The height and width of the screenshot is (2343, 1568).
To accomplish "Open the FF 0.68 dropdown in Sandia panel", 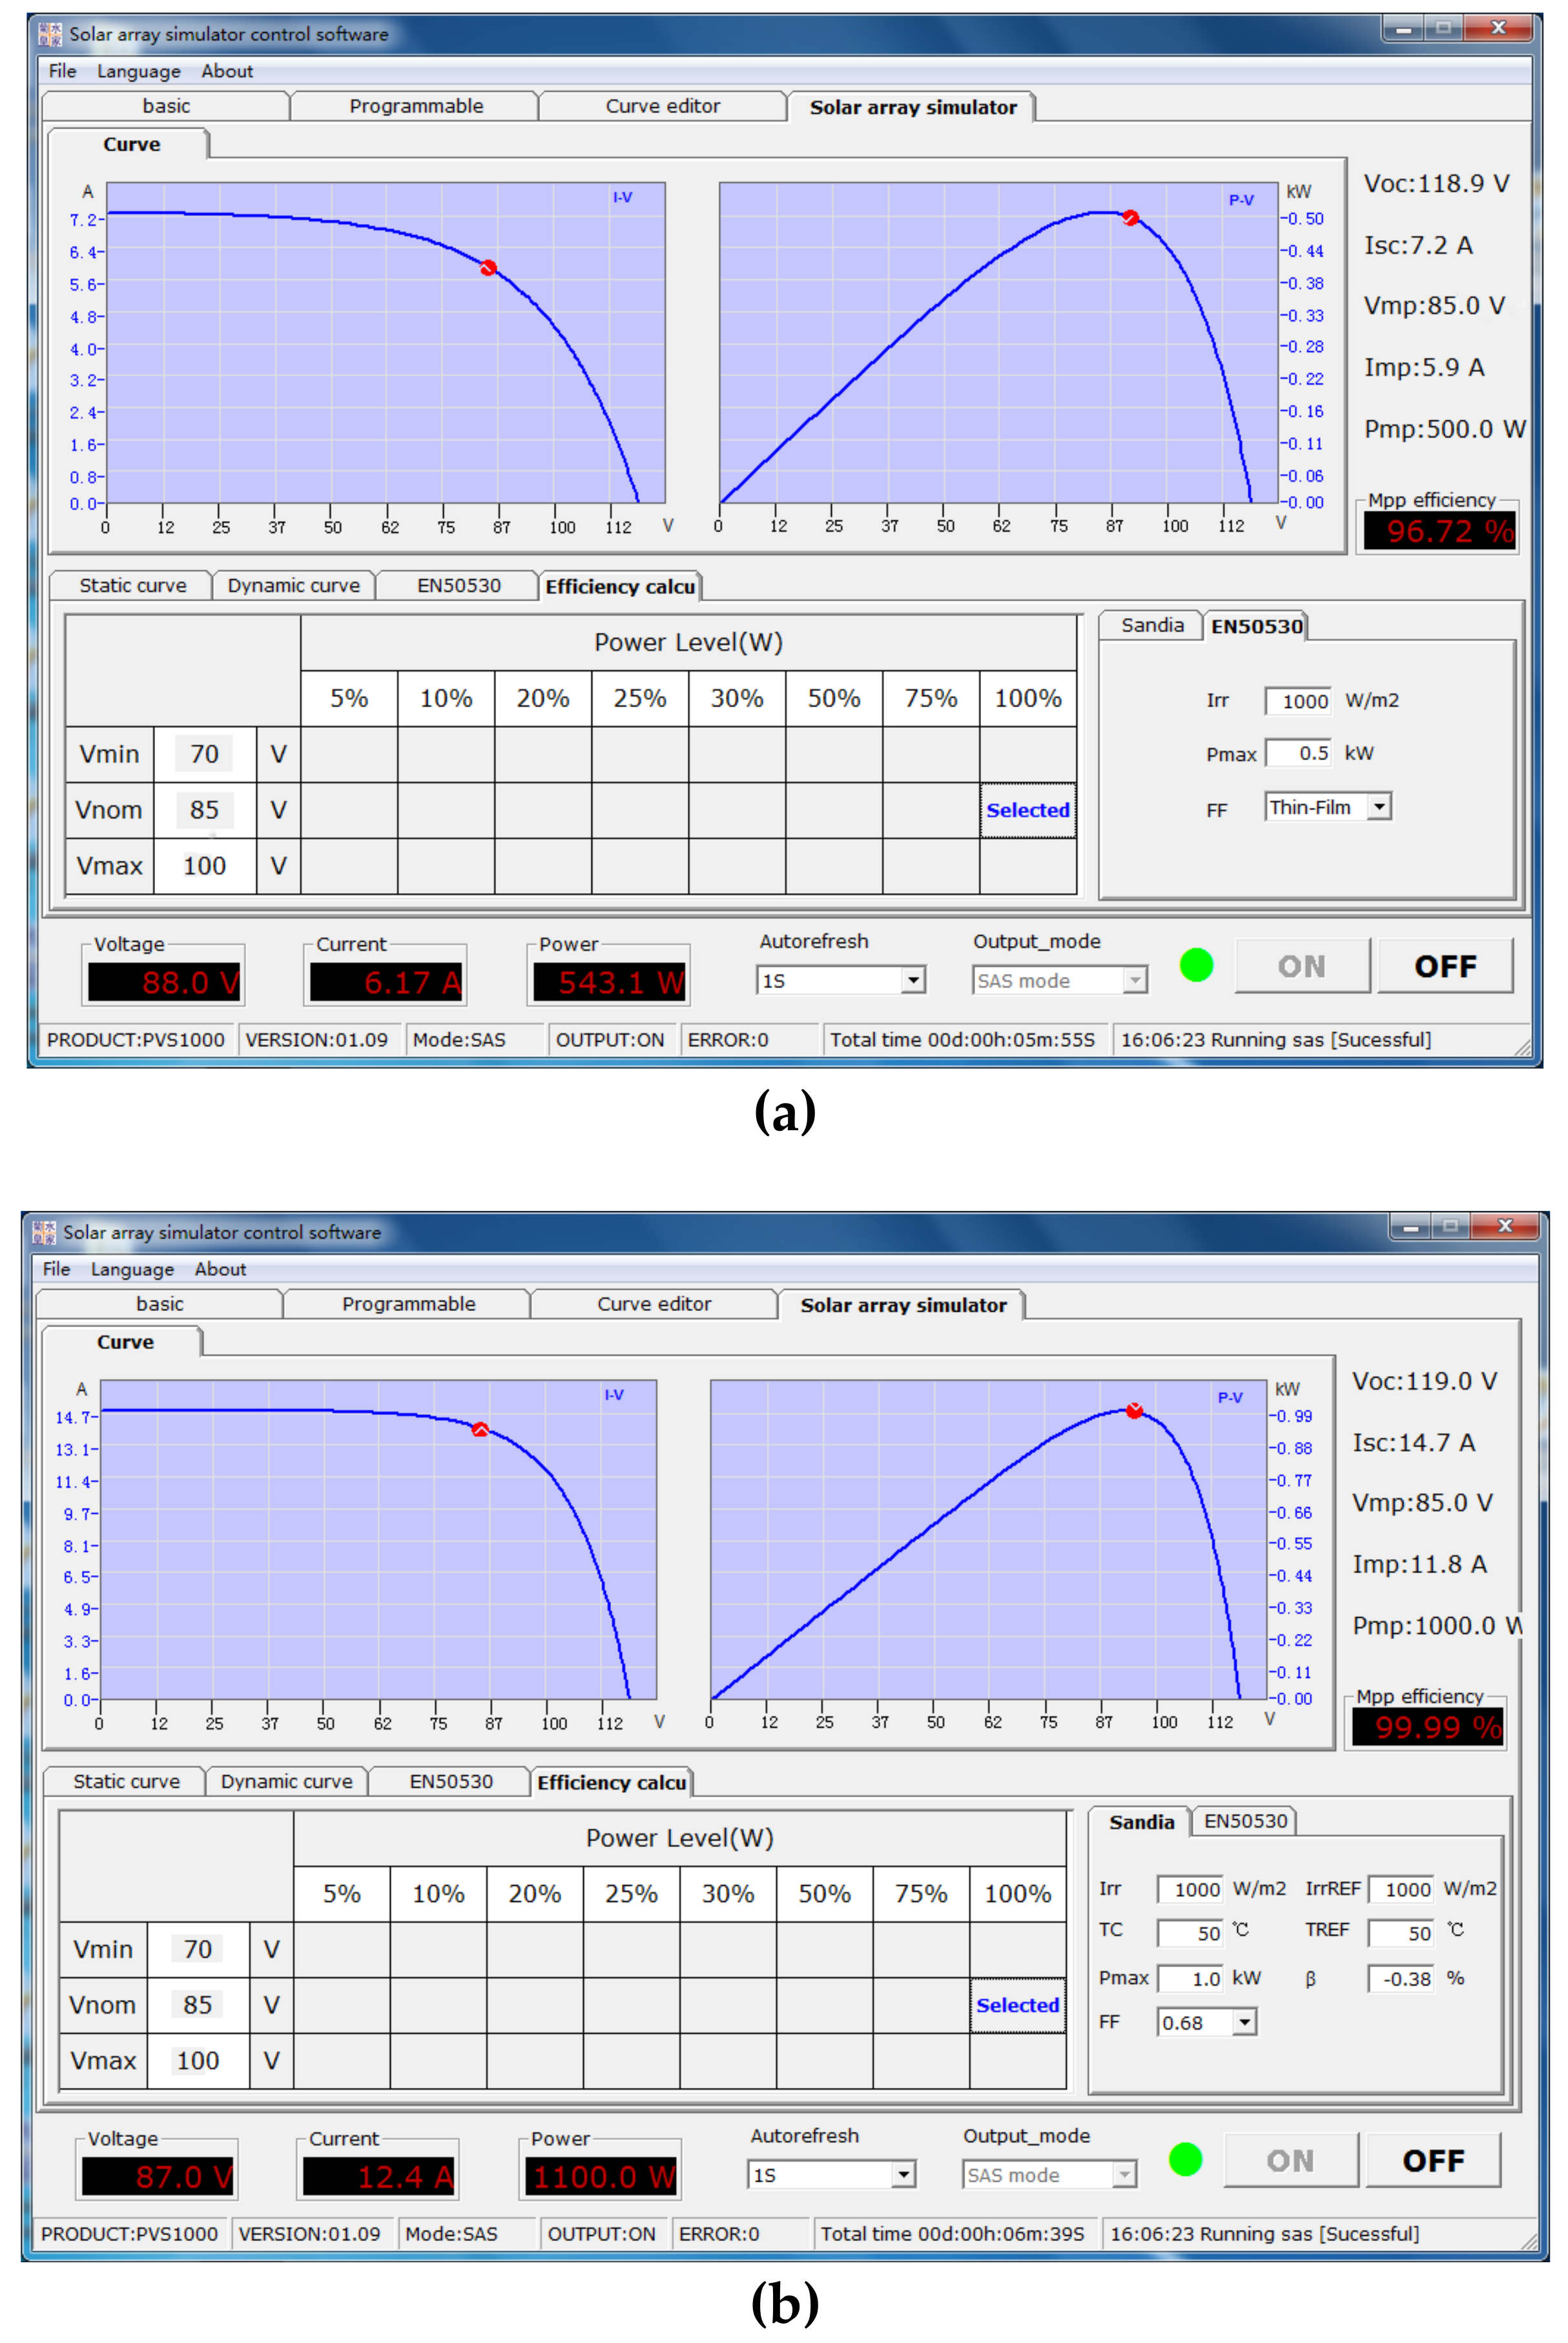I will coord(1244,2023).
